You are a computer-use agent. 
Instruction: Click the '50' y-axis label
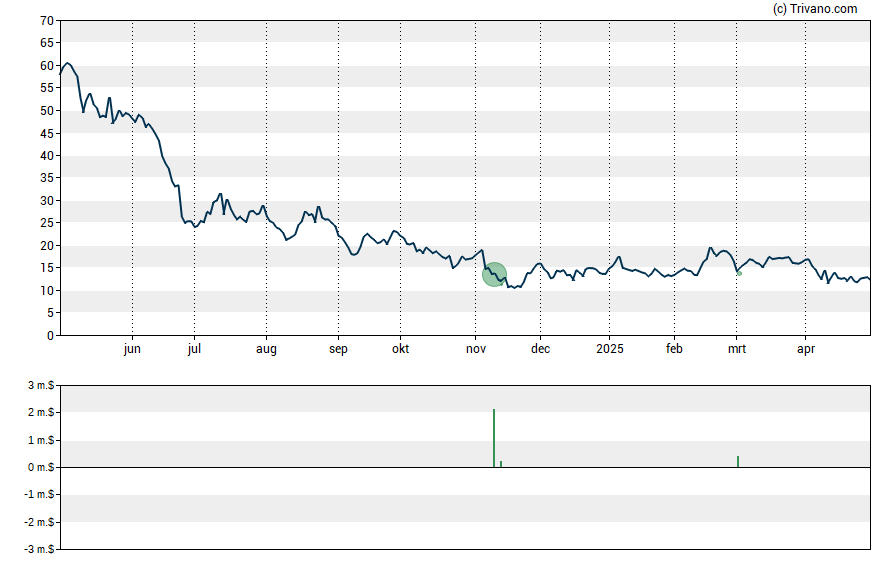[47, 111]
